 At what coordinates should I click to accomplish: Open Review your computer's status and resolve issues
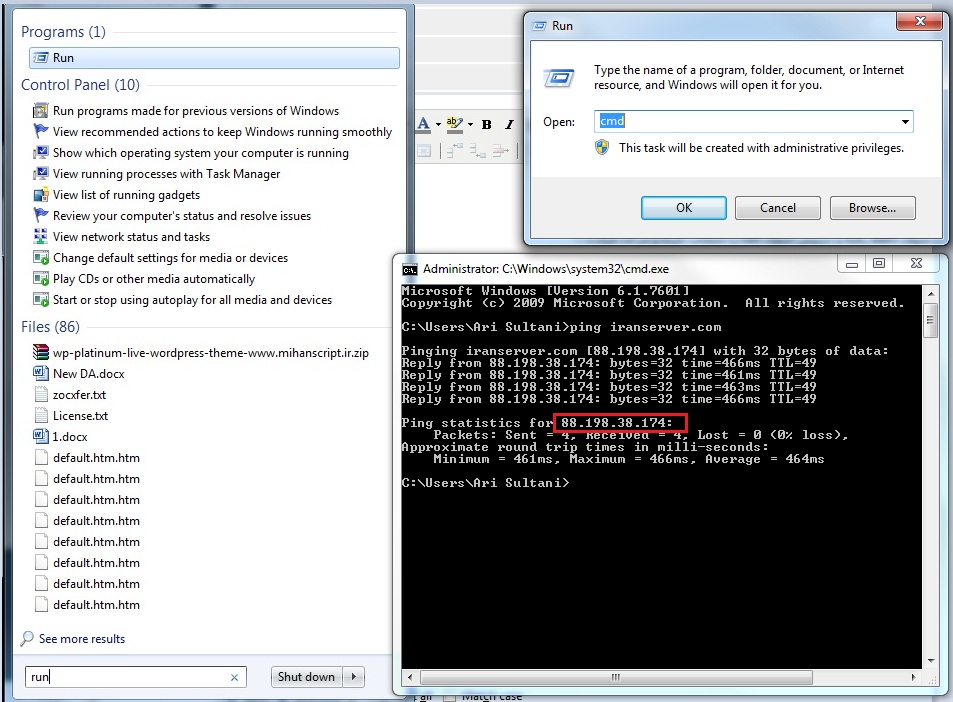172,216
